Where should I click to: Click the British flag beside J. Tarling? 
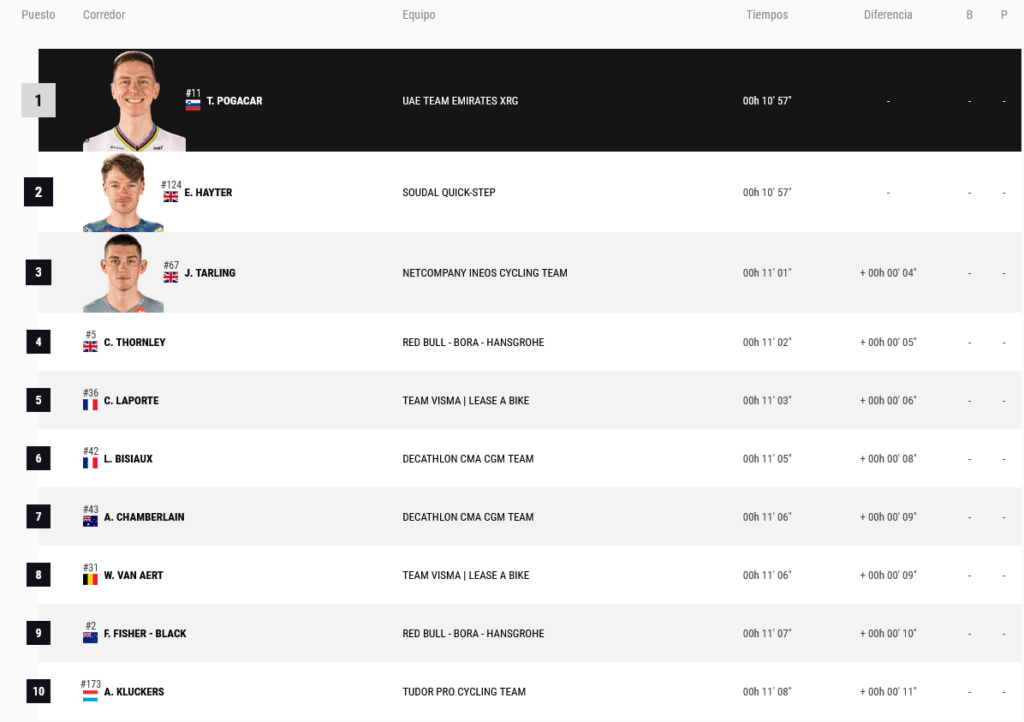point(170,277)
